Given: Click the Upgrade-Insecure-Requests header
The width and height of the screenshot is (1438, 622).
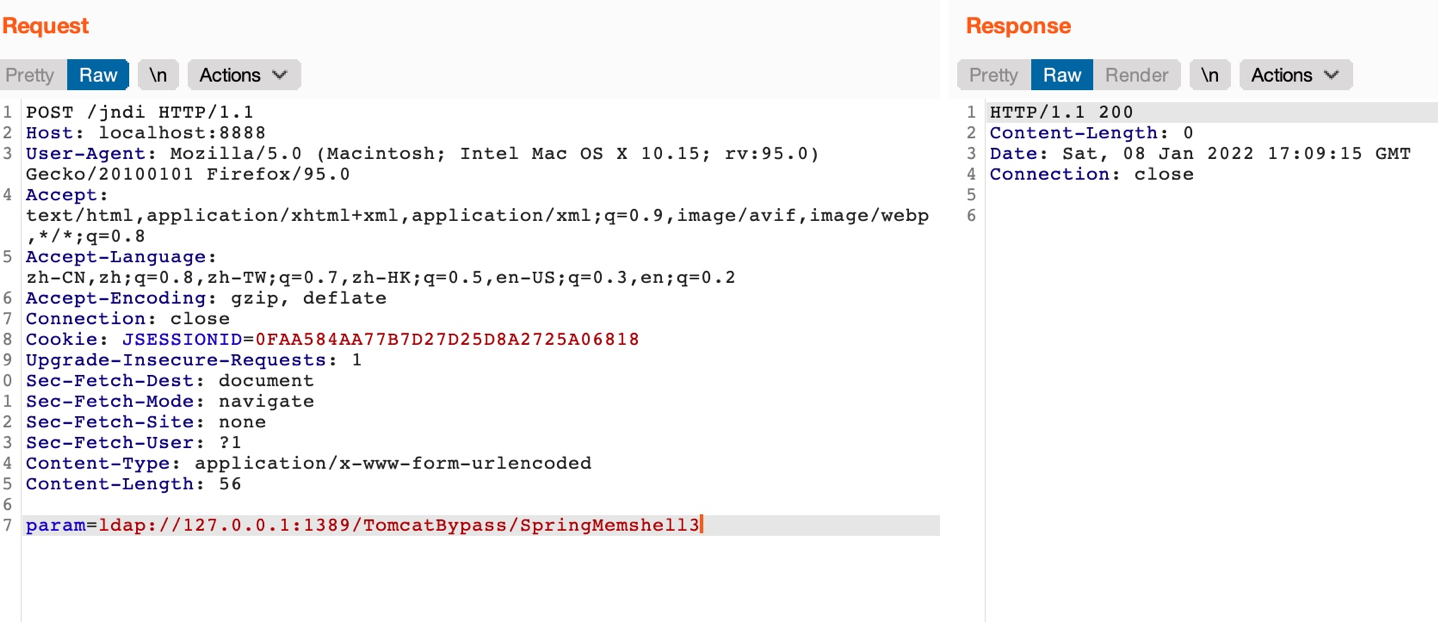Looking at the screenshot, I should [x=194, y=360].
